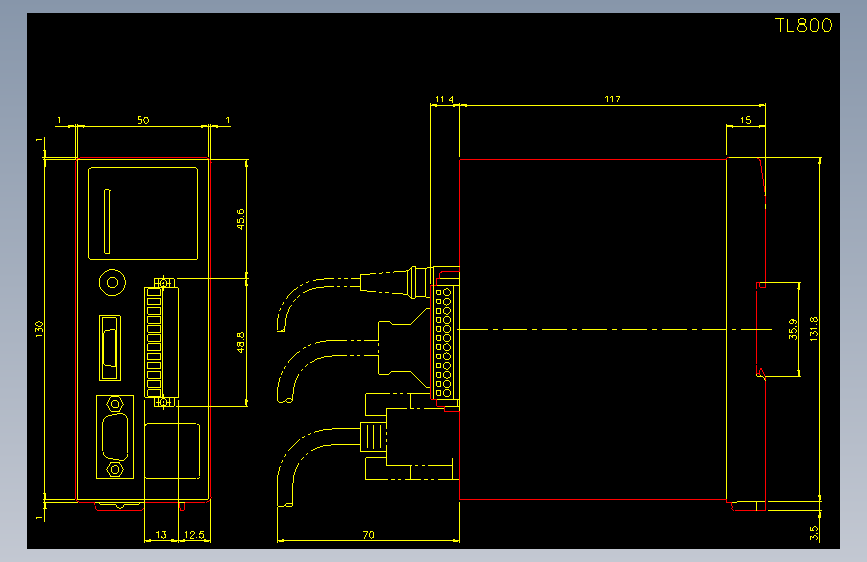Select the 3.5 dimension text
Viewport: 867px width, 562px height.
point(813,533)
